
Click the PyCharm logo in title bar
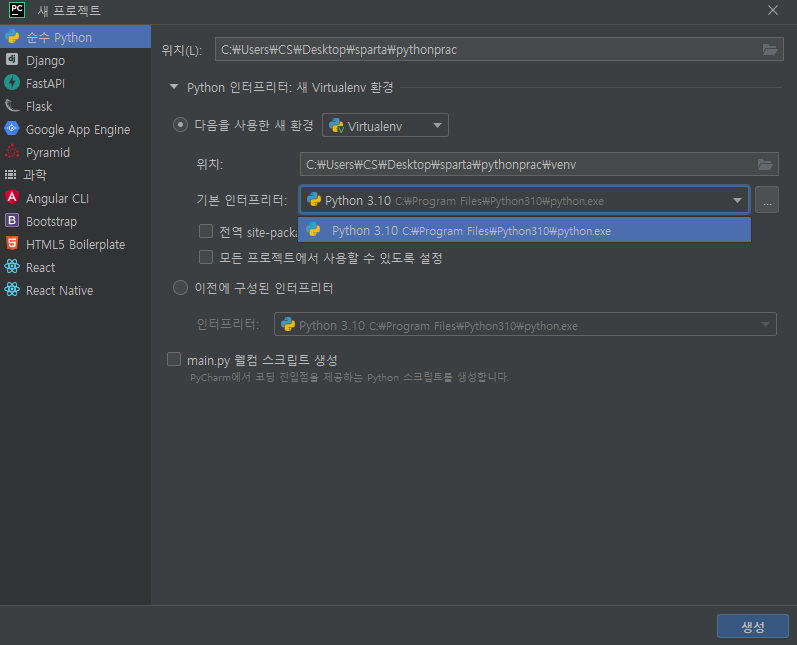coord(17,10)
